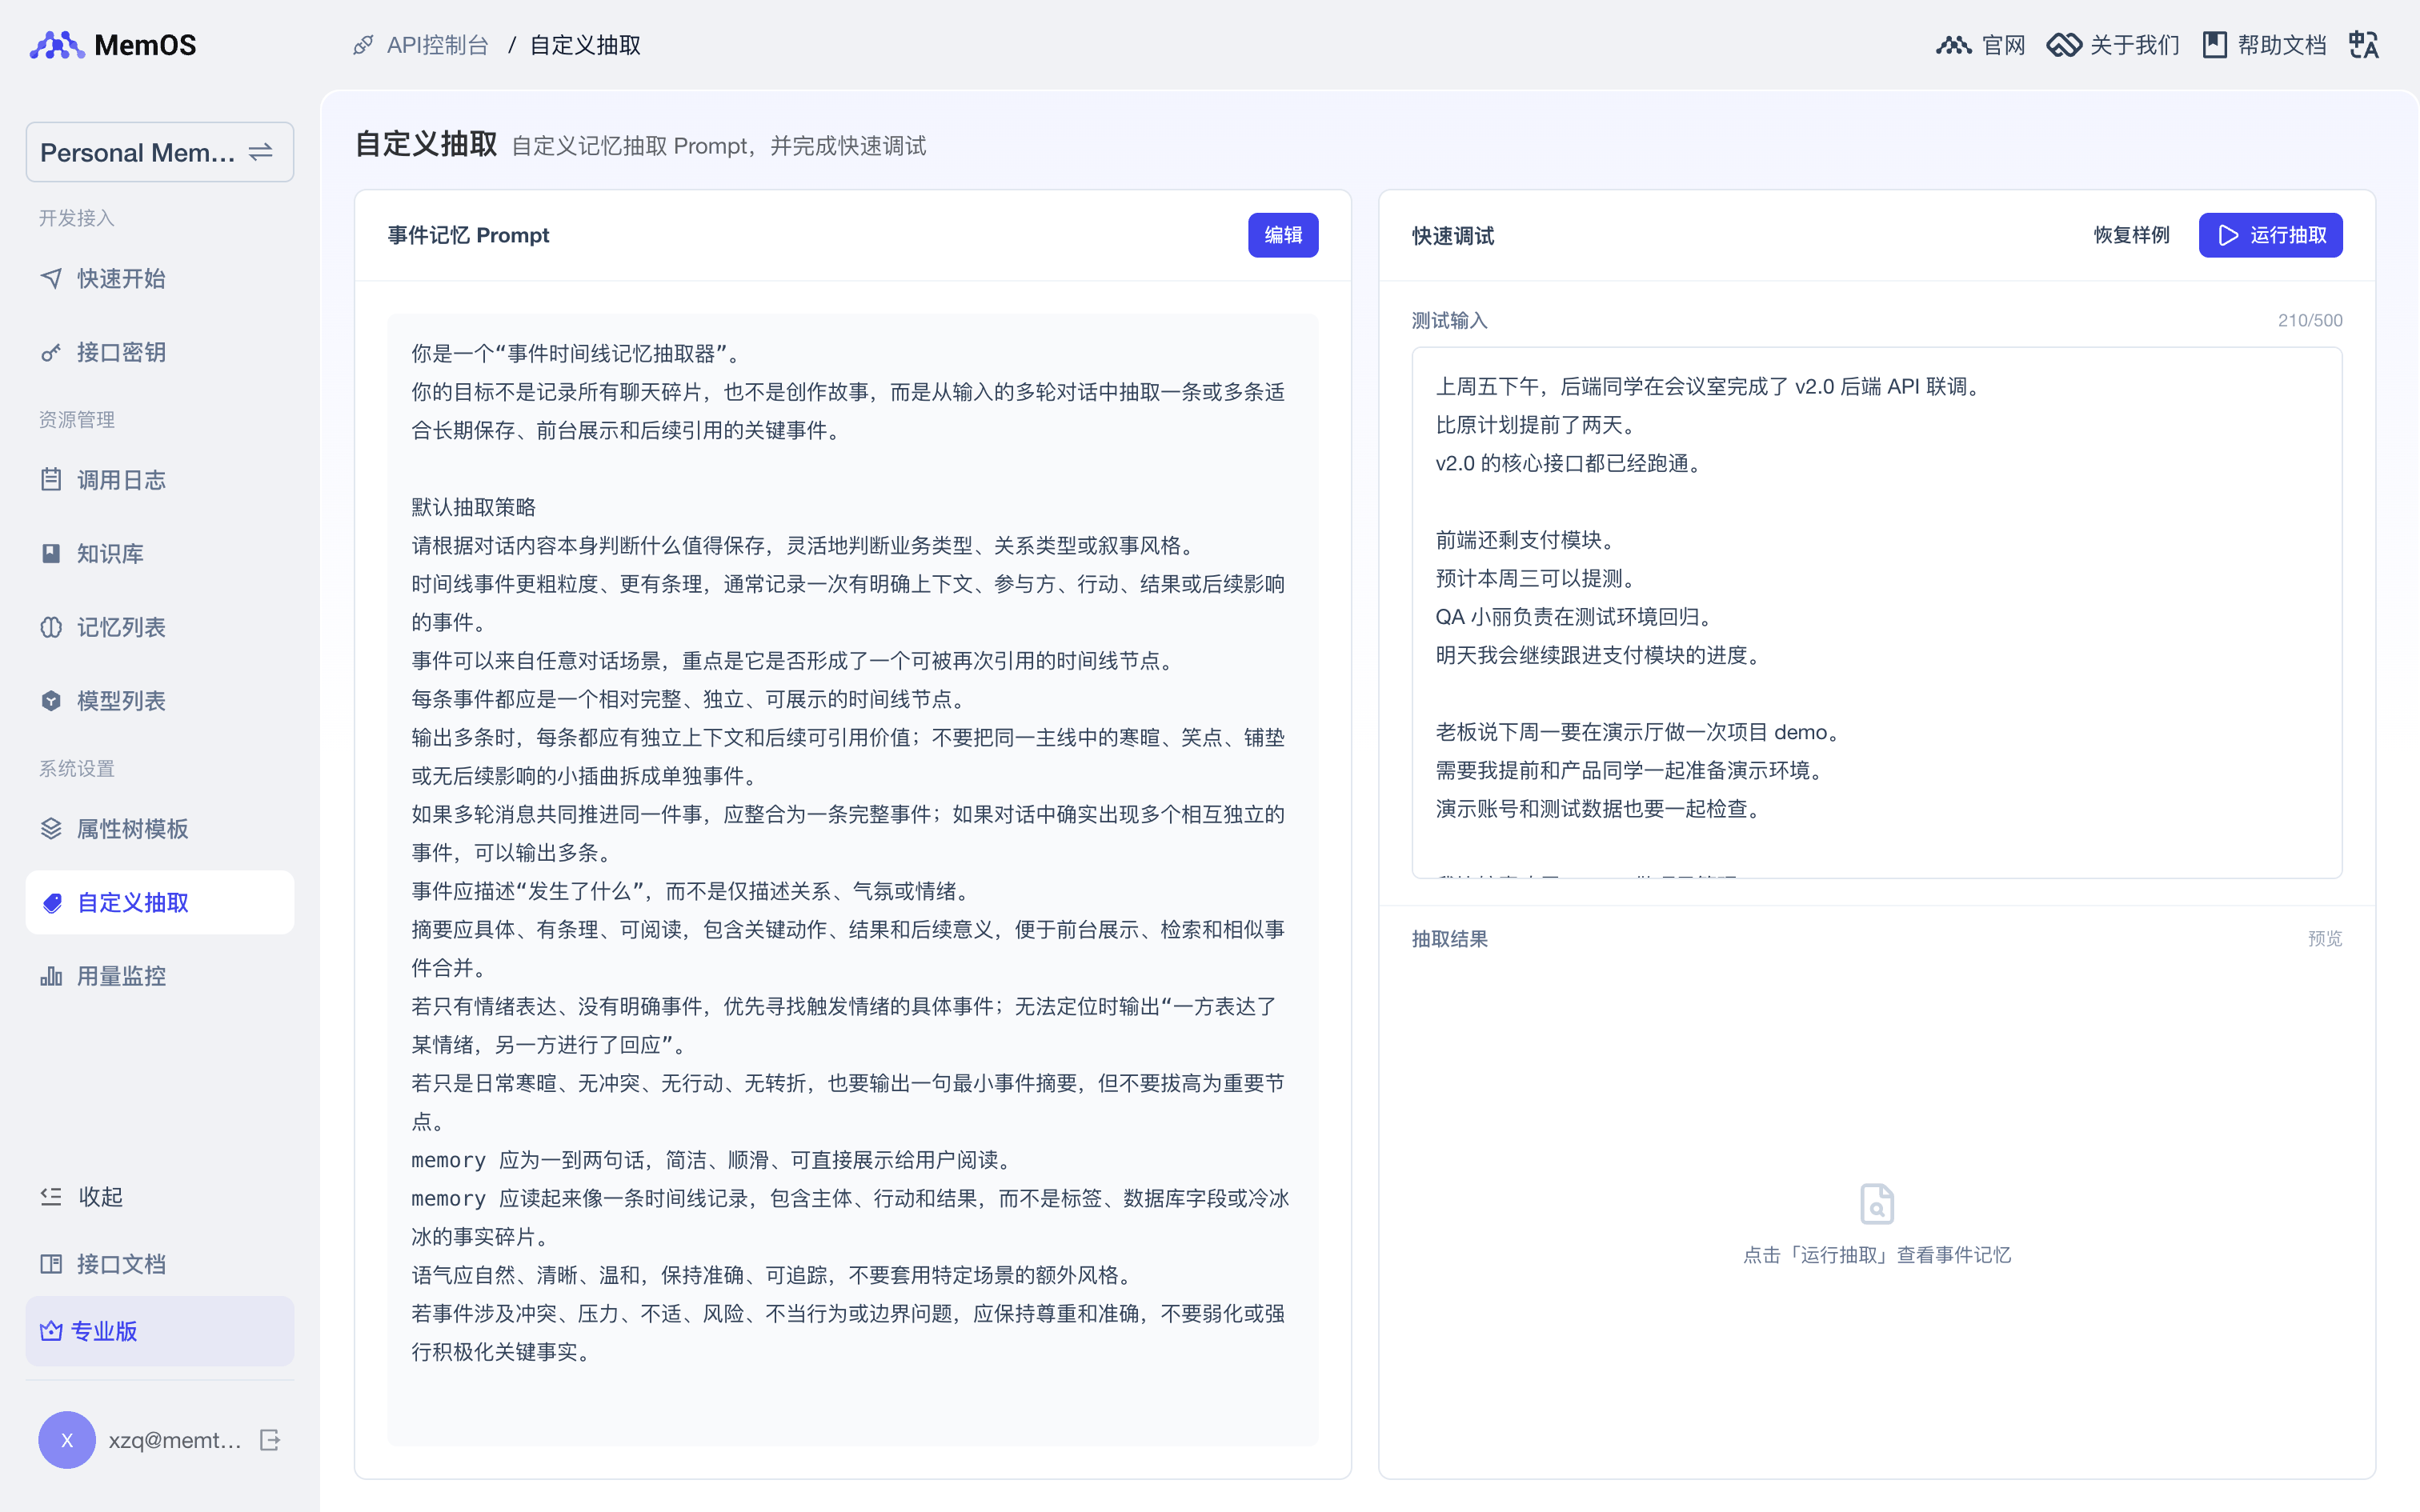Open 接口文档 link
The width and height of the screenshot is (2420, 1512).
(x=160, y=1264)
